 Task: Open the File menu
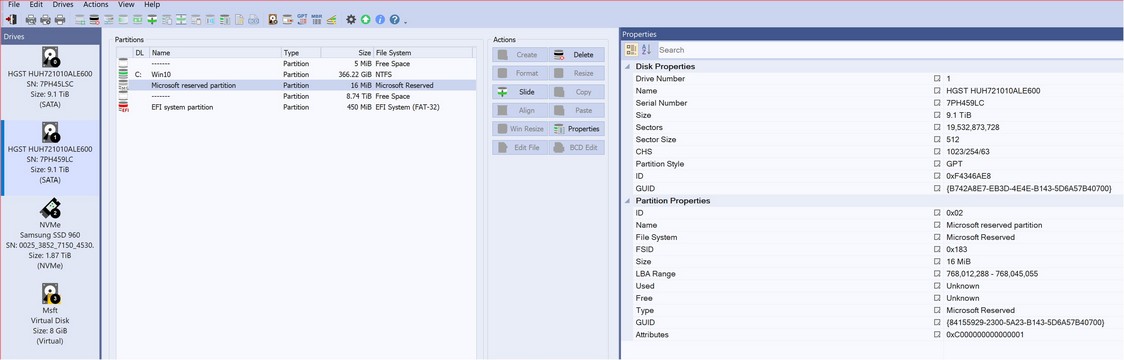point(14,4)
